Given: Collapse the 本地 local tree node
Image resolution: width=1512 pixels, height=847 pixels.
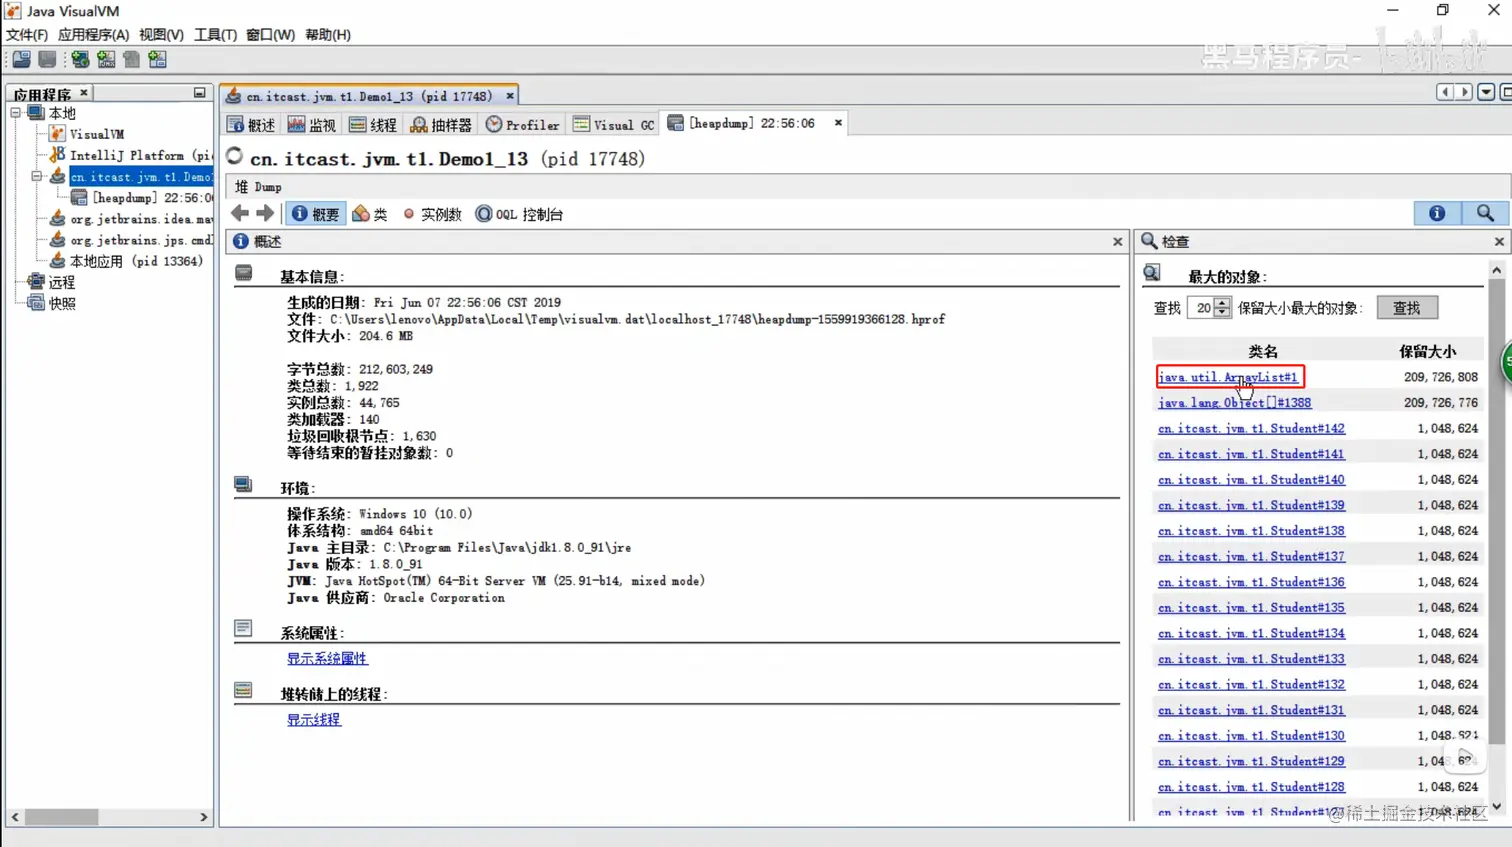Looking at the screenshot, I should (16, 113).
